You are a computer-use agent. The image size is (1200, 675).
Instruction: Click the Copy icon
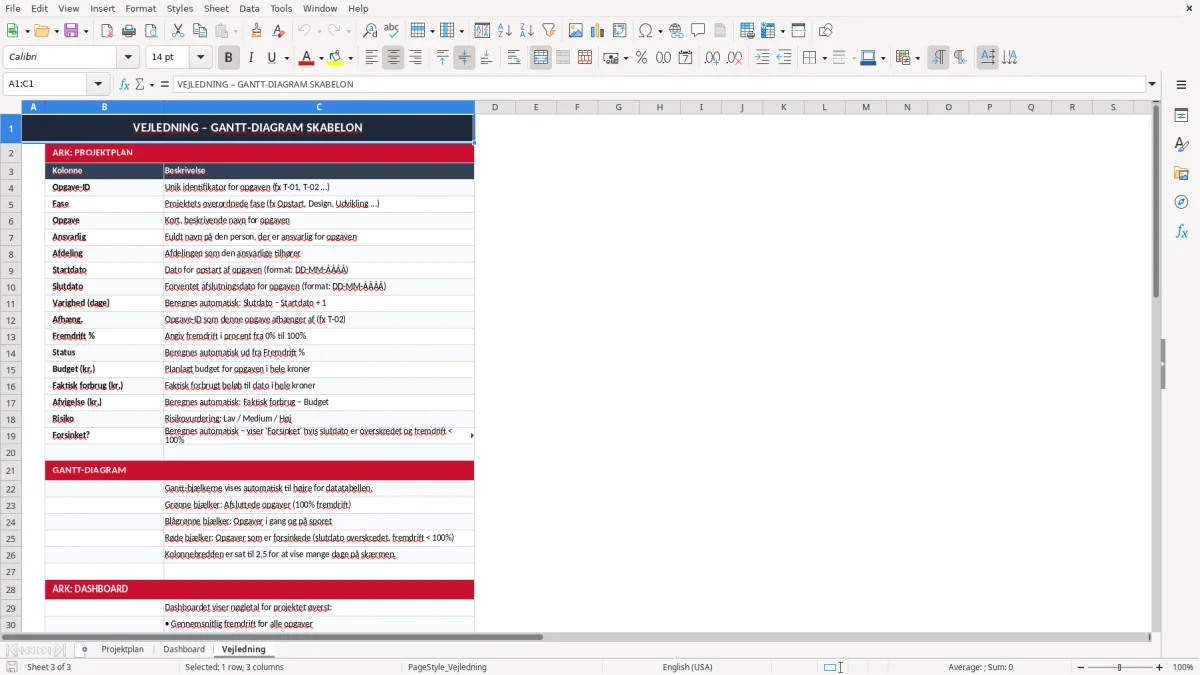pos(200,31)
